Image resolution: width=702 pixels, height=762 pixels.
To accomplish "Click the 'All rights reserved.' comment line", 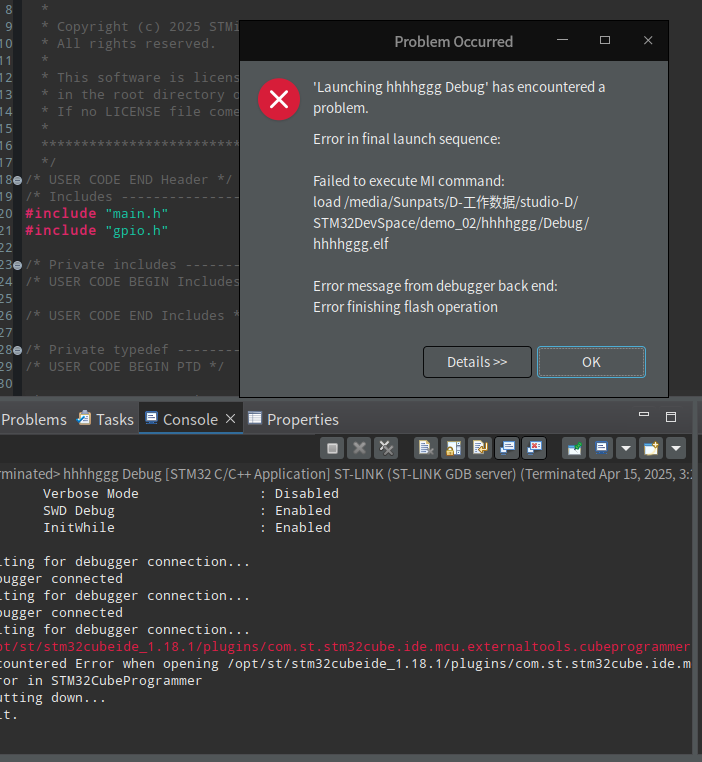I will click(x=128, y=43).
